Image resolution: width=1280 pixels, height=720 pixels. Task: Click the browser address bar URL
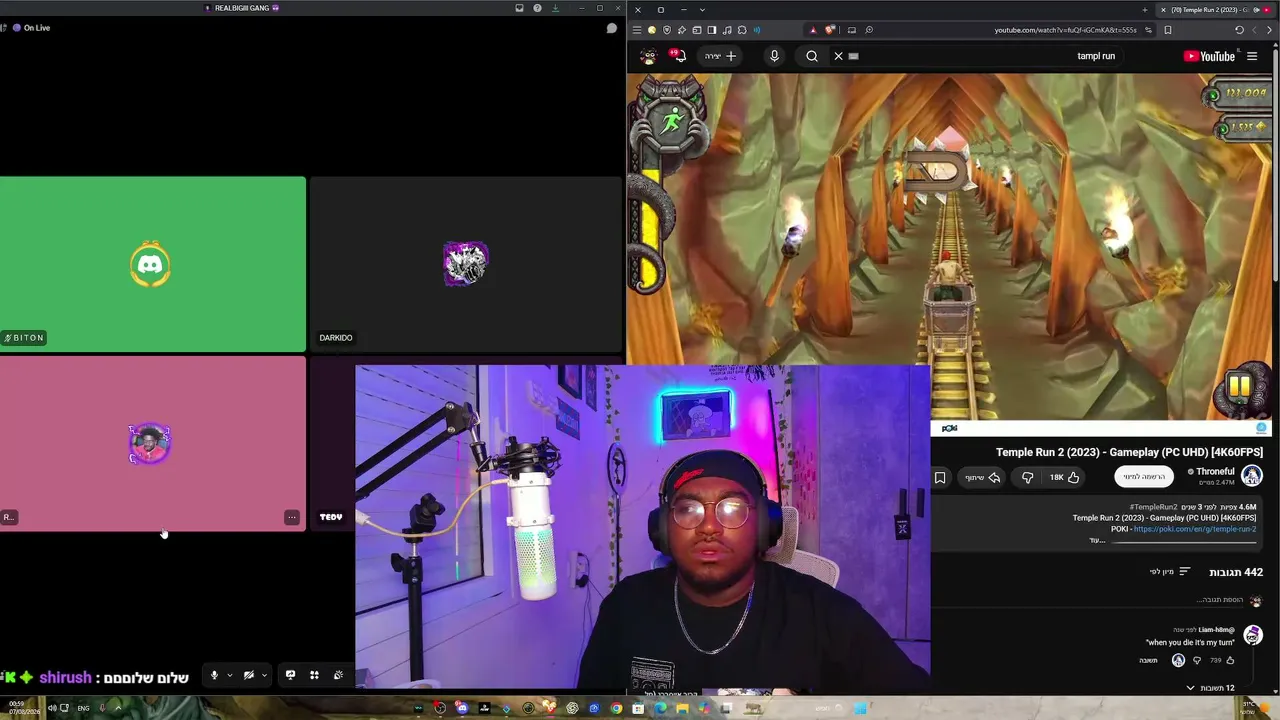(x=1065, y=30)
